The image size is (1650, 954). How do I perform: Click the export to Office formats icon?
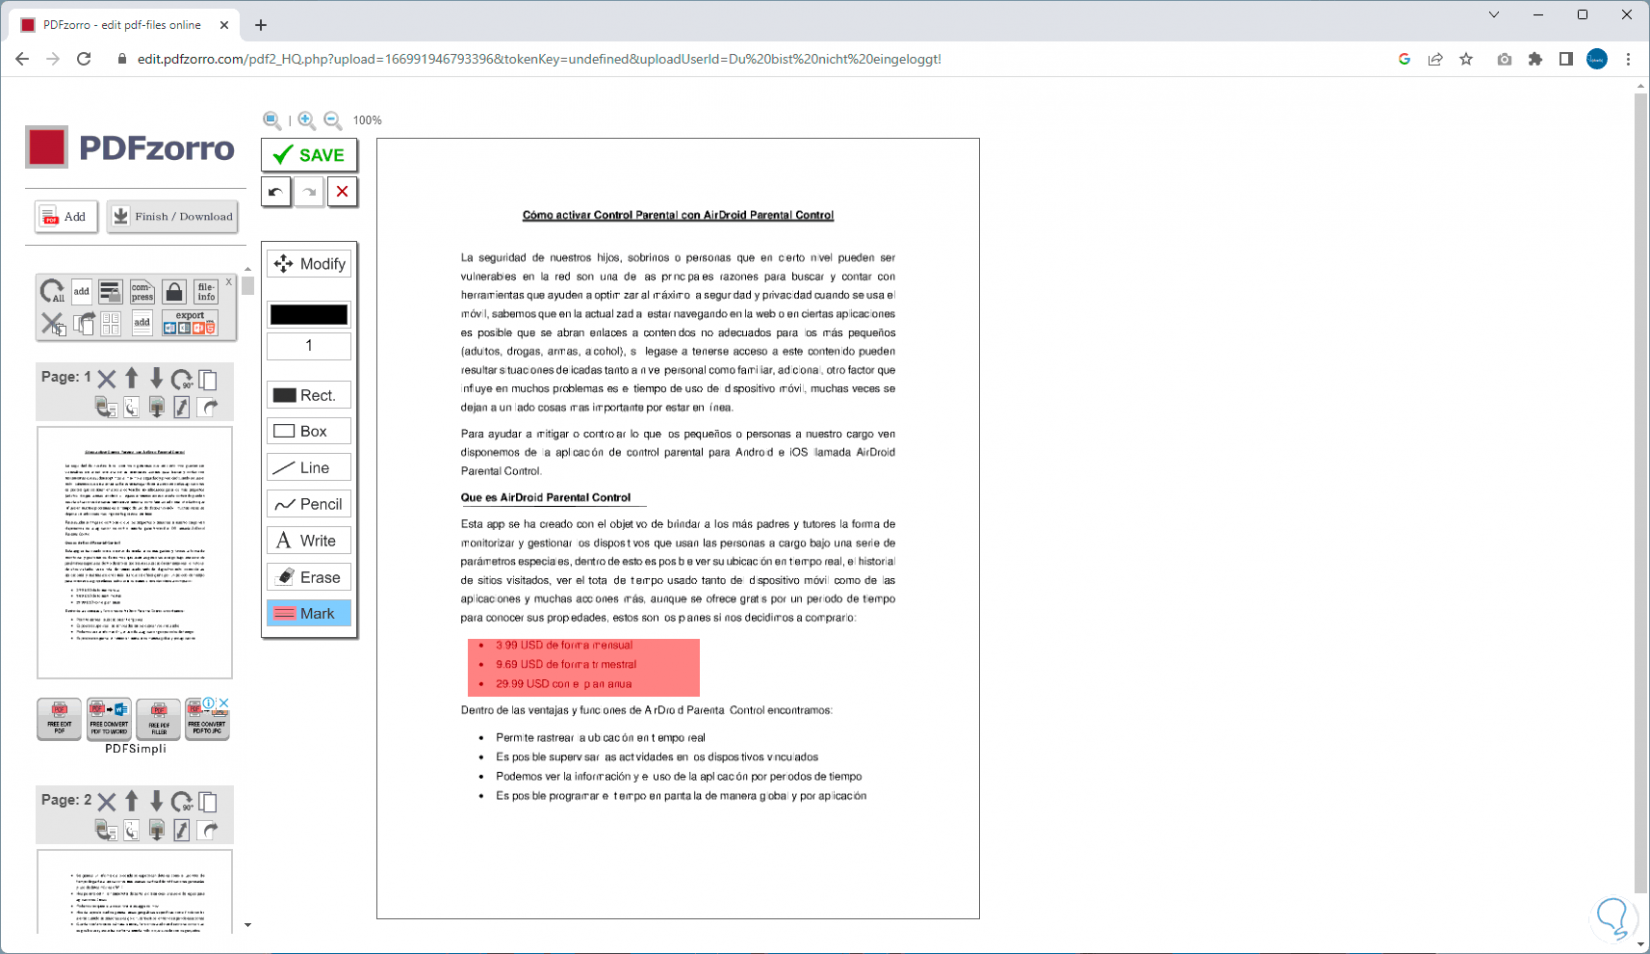point(189,323)
